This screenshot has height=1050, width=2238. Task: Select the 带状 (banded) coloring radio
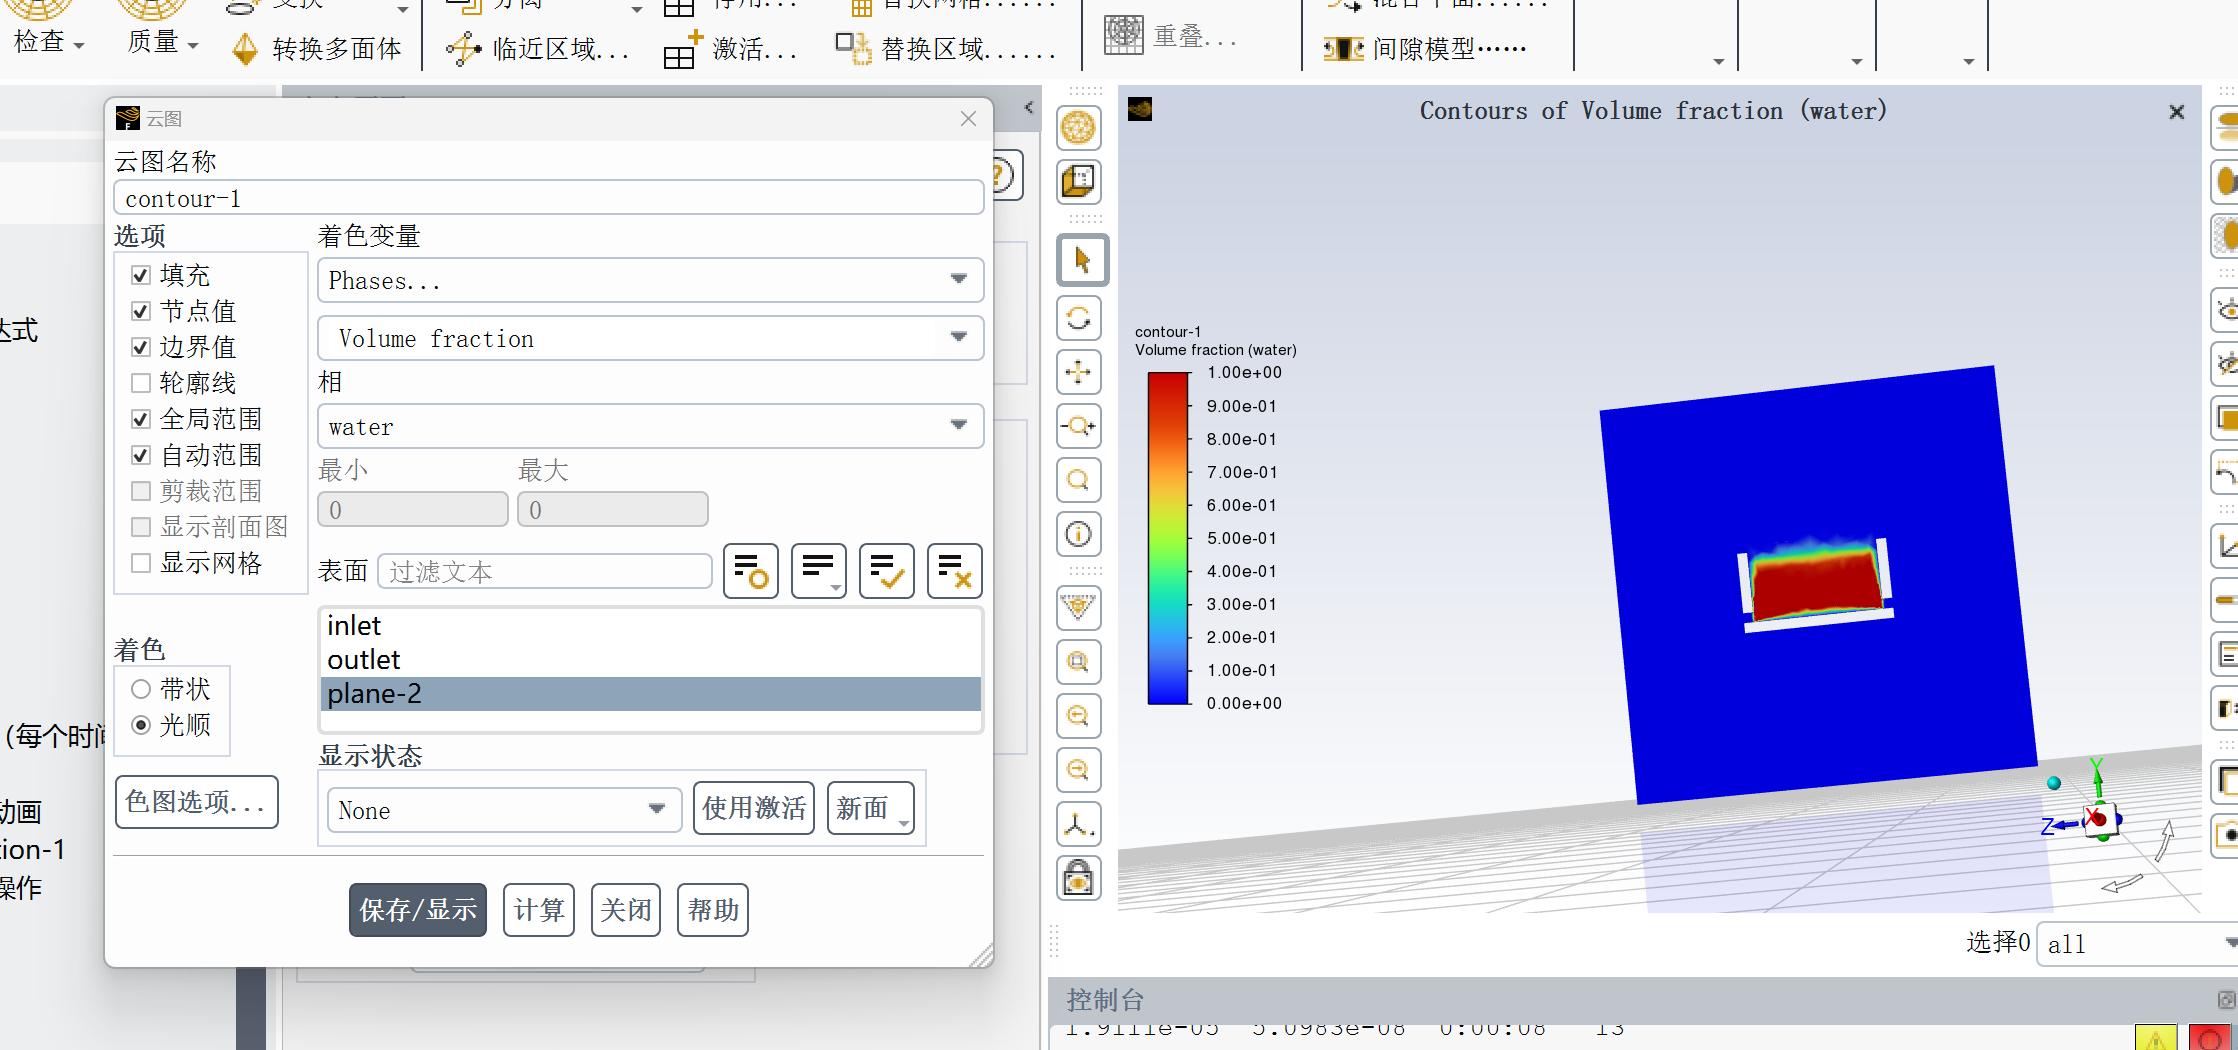pyautogui.click(x=141, y=689)
